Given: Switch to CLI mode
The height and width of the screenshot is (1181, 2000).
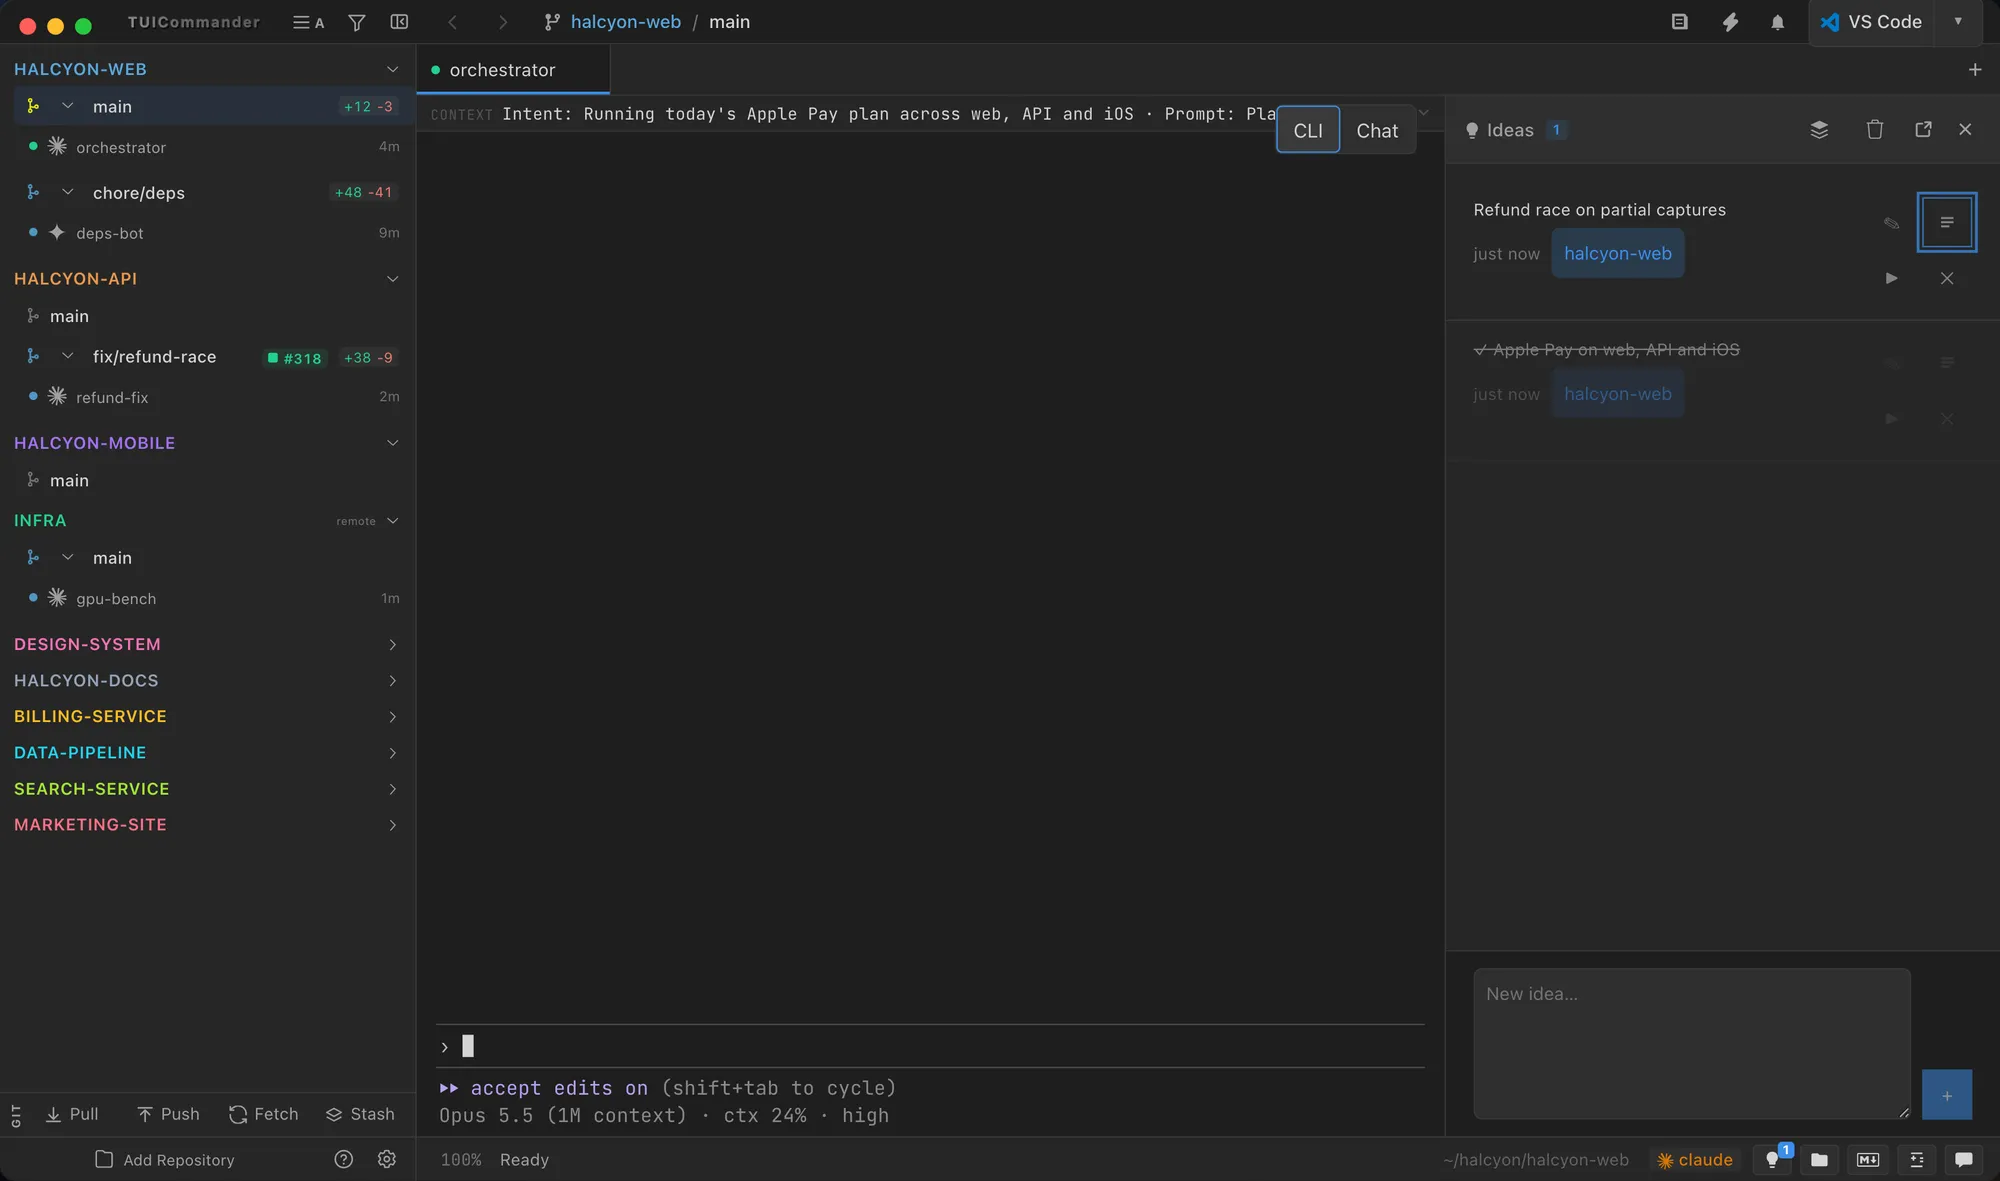Looking at the screenshot, I should (1308, 130).
